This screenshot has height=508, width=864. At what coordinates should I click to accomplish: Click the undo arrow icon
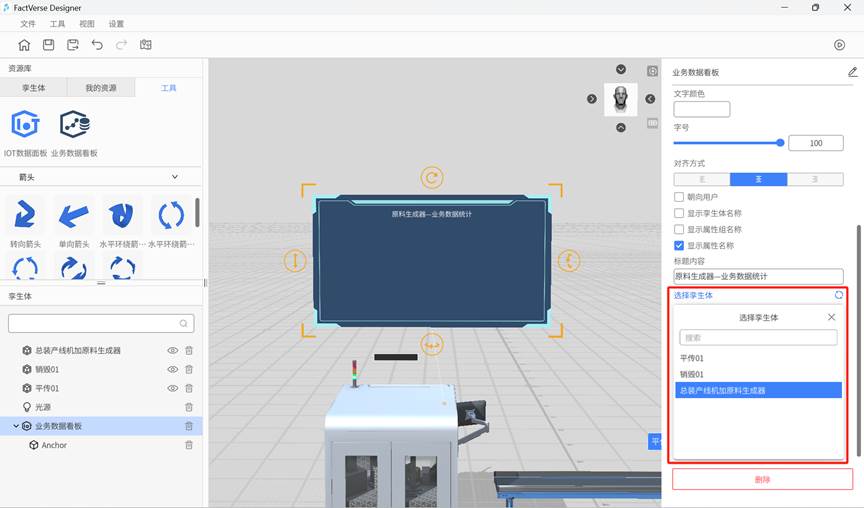(x=97, y=45)
